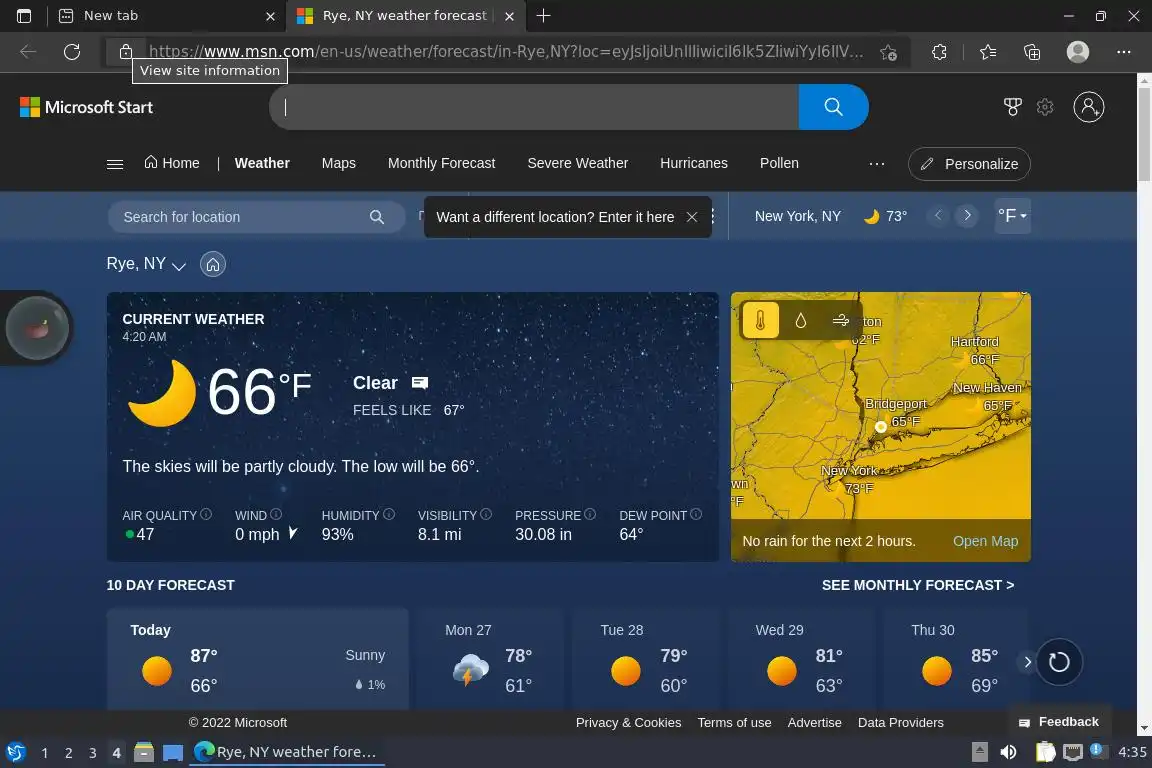This screenshot has width=1152, height=768.
Task: Open browser extensions puzzle icon
Action: (x=939, y=52)
